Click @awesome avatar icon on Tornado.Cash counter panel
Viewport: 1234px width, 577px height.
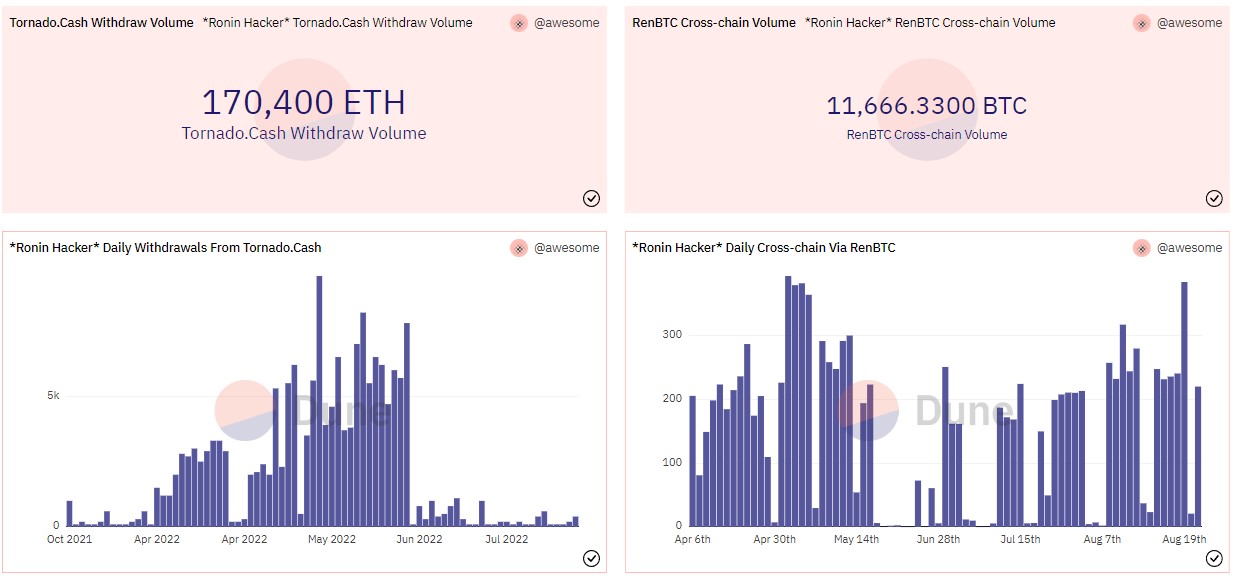pos(518,22)
